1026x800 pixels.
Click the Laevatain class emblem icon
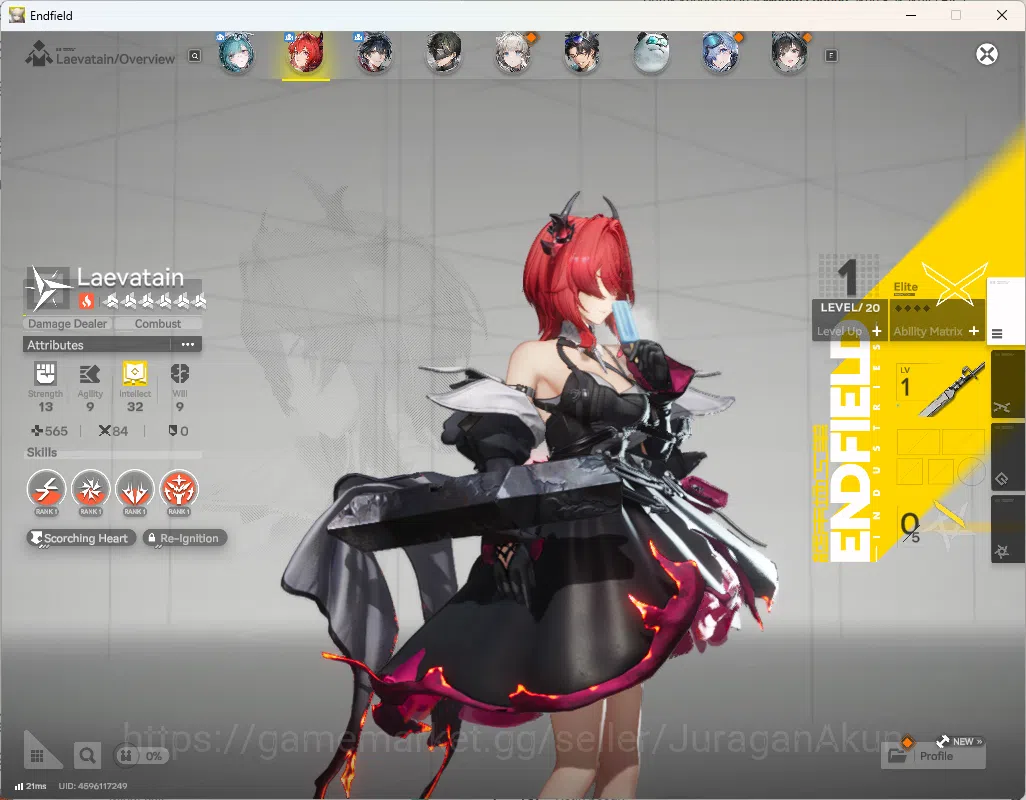(48, 288)
